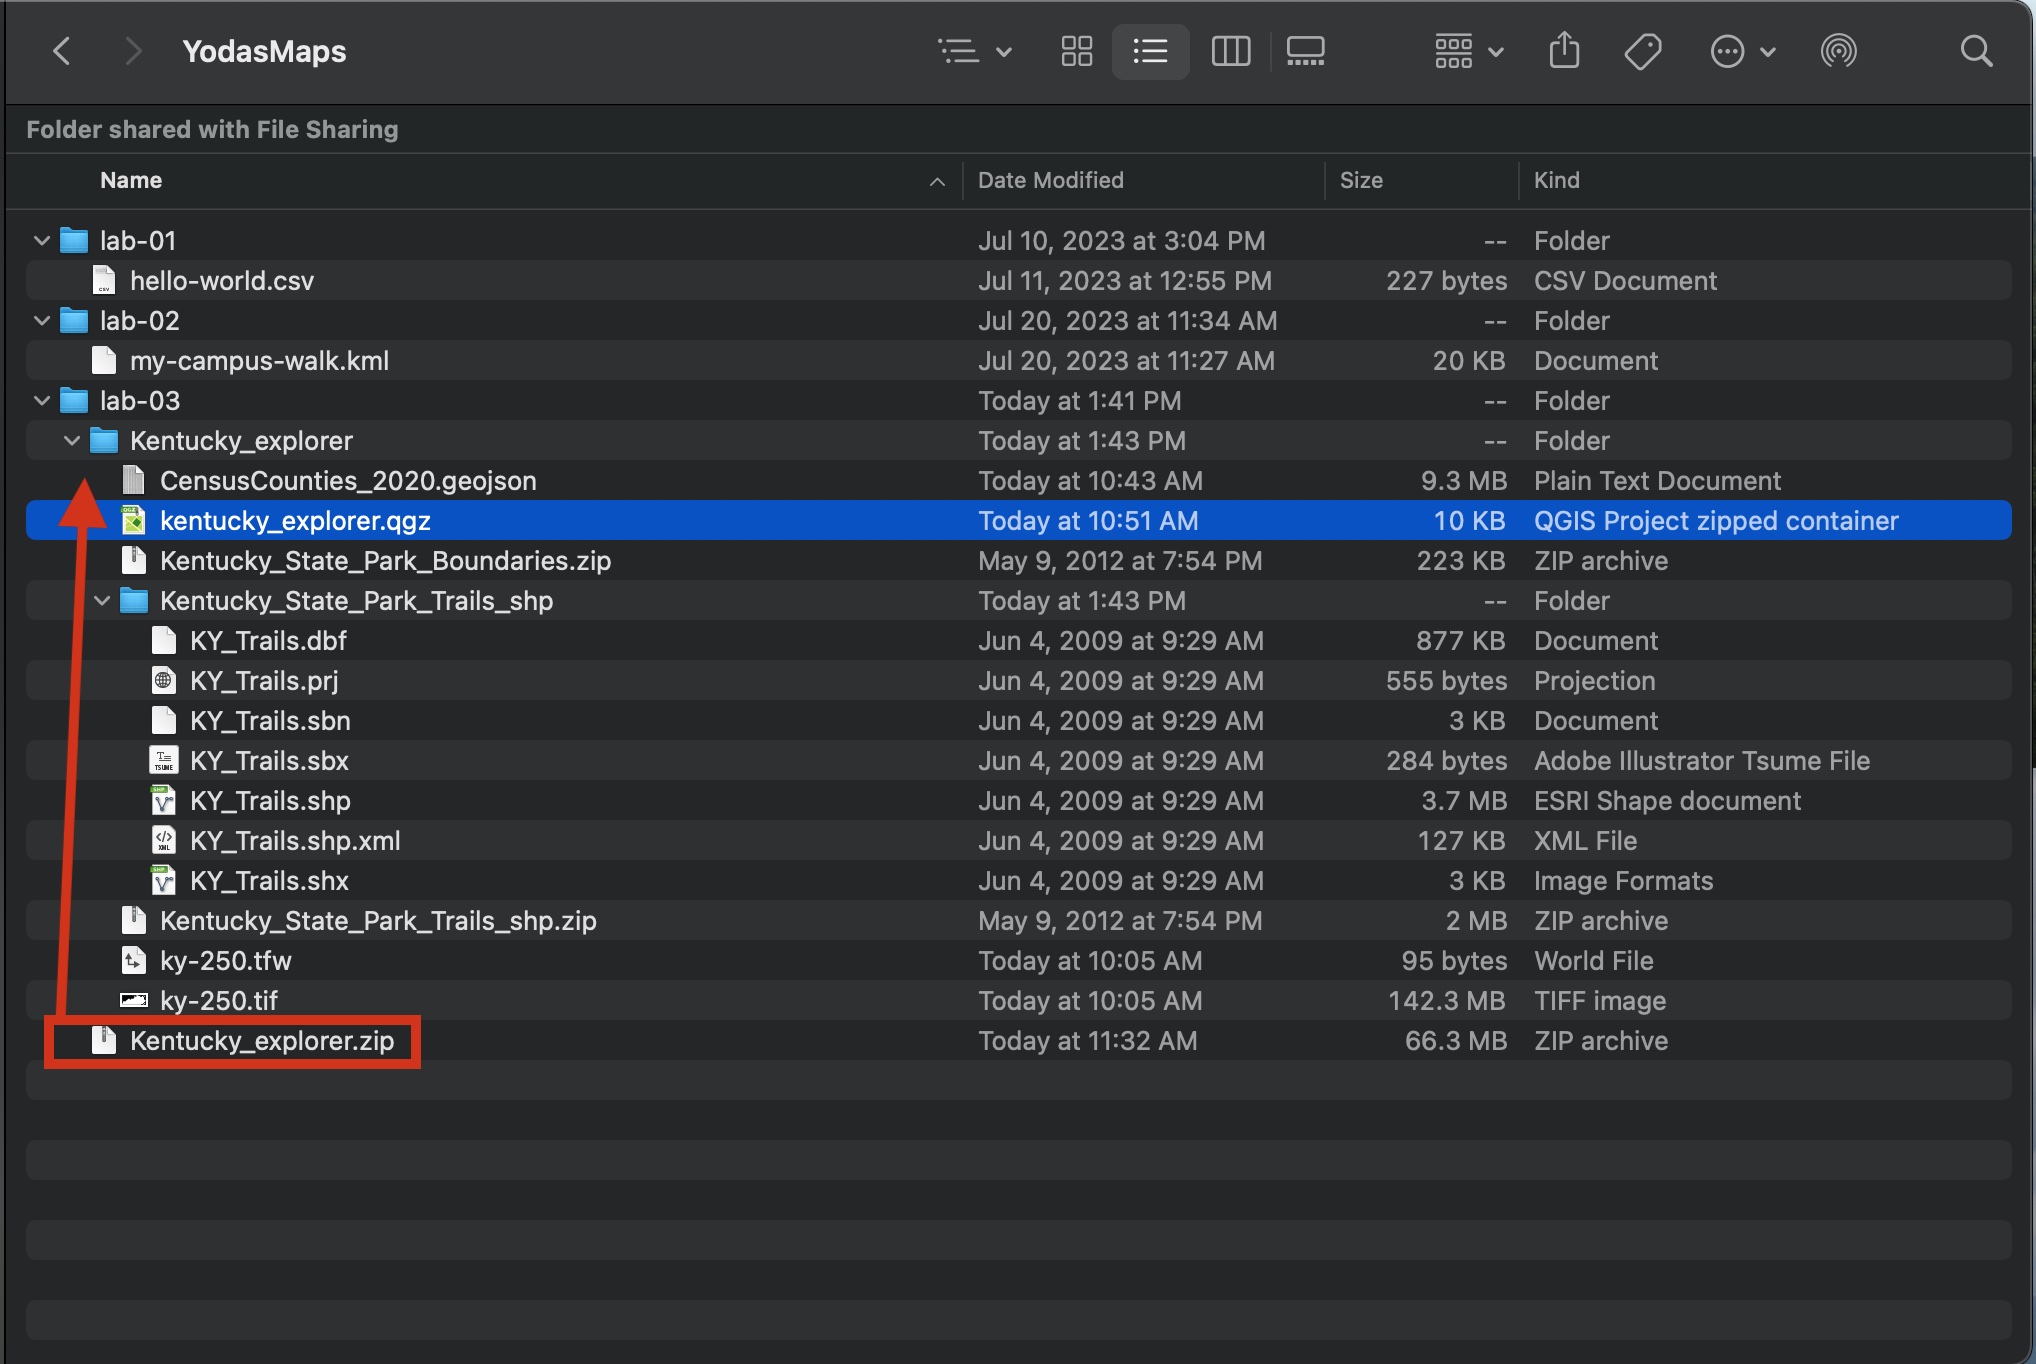Open the Edit Tags button
The image size is (2036, 1364).
1642,51
